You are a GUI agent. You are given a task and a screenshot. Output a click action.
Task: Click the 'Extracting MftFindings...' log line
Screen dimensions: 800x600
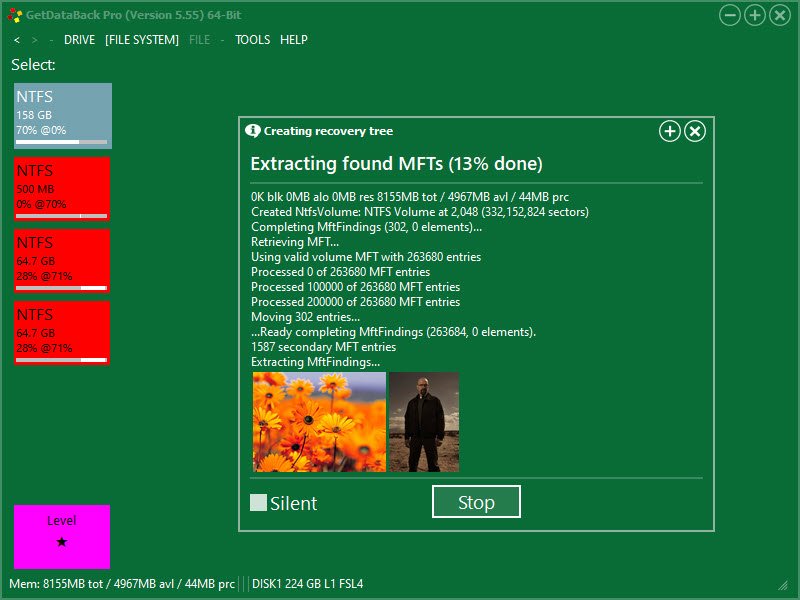315,362
